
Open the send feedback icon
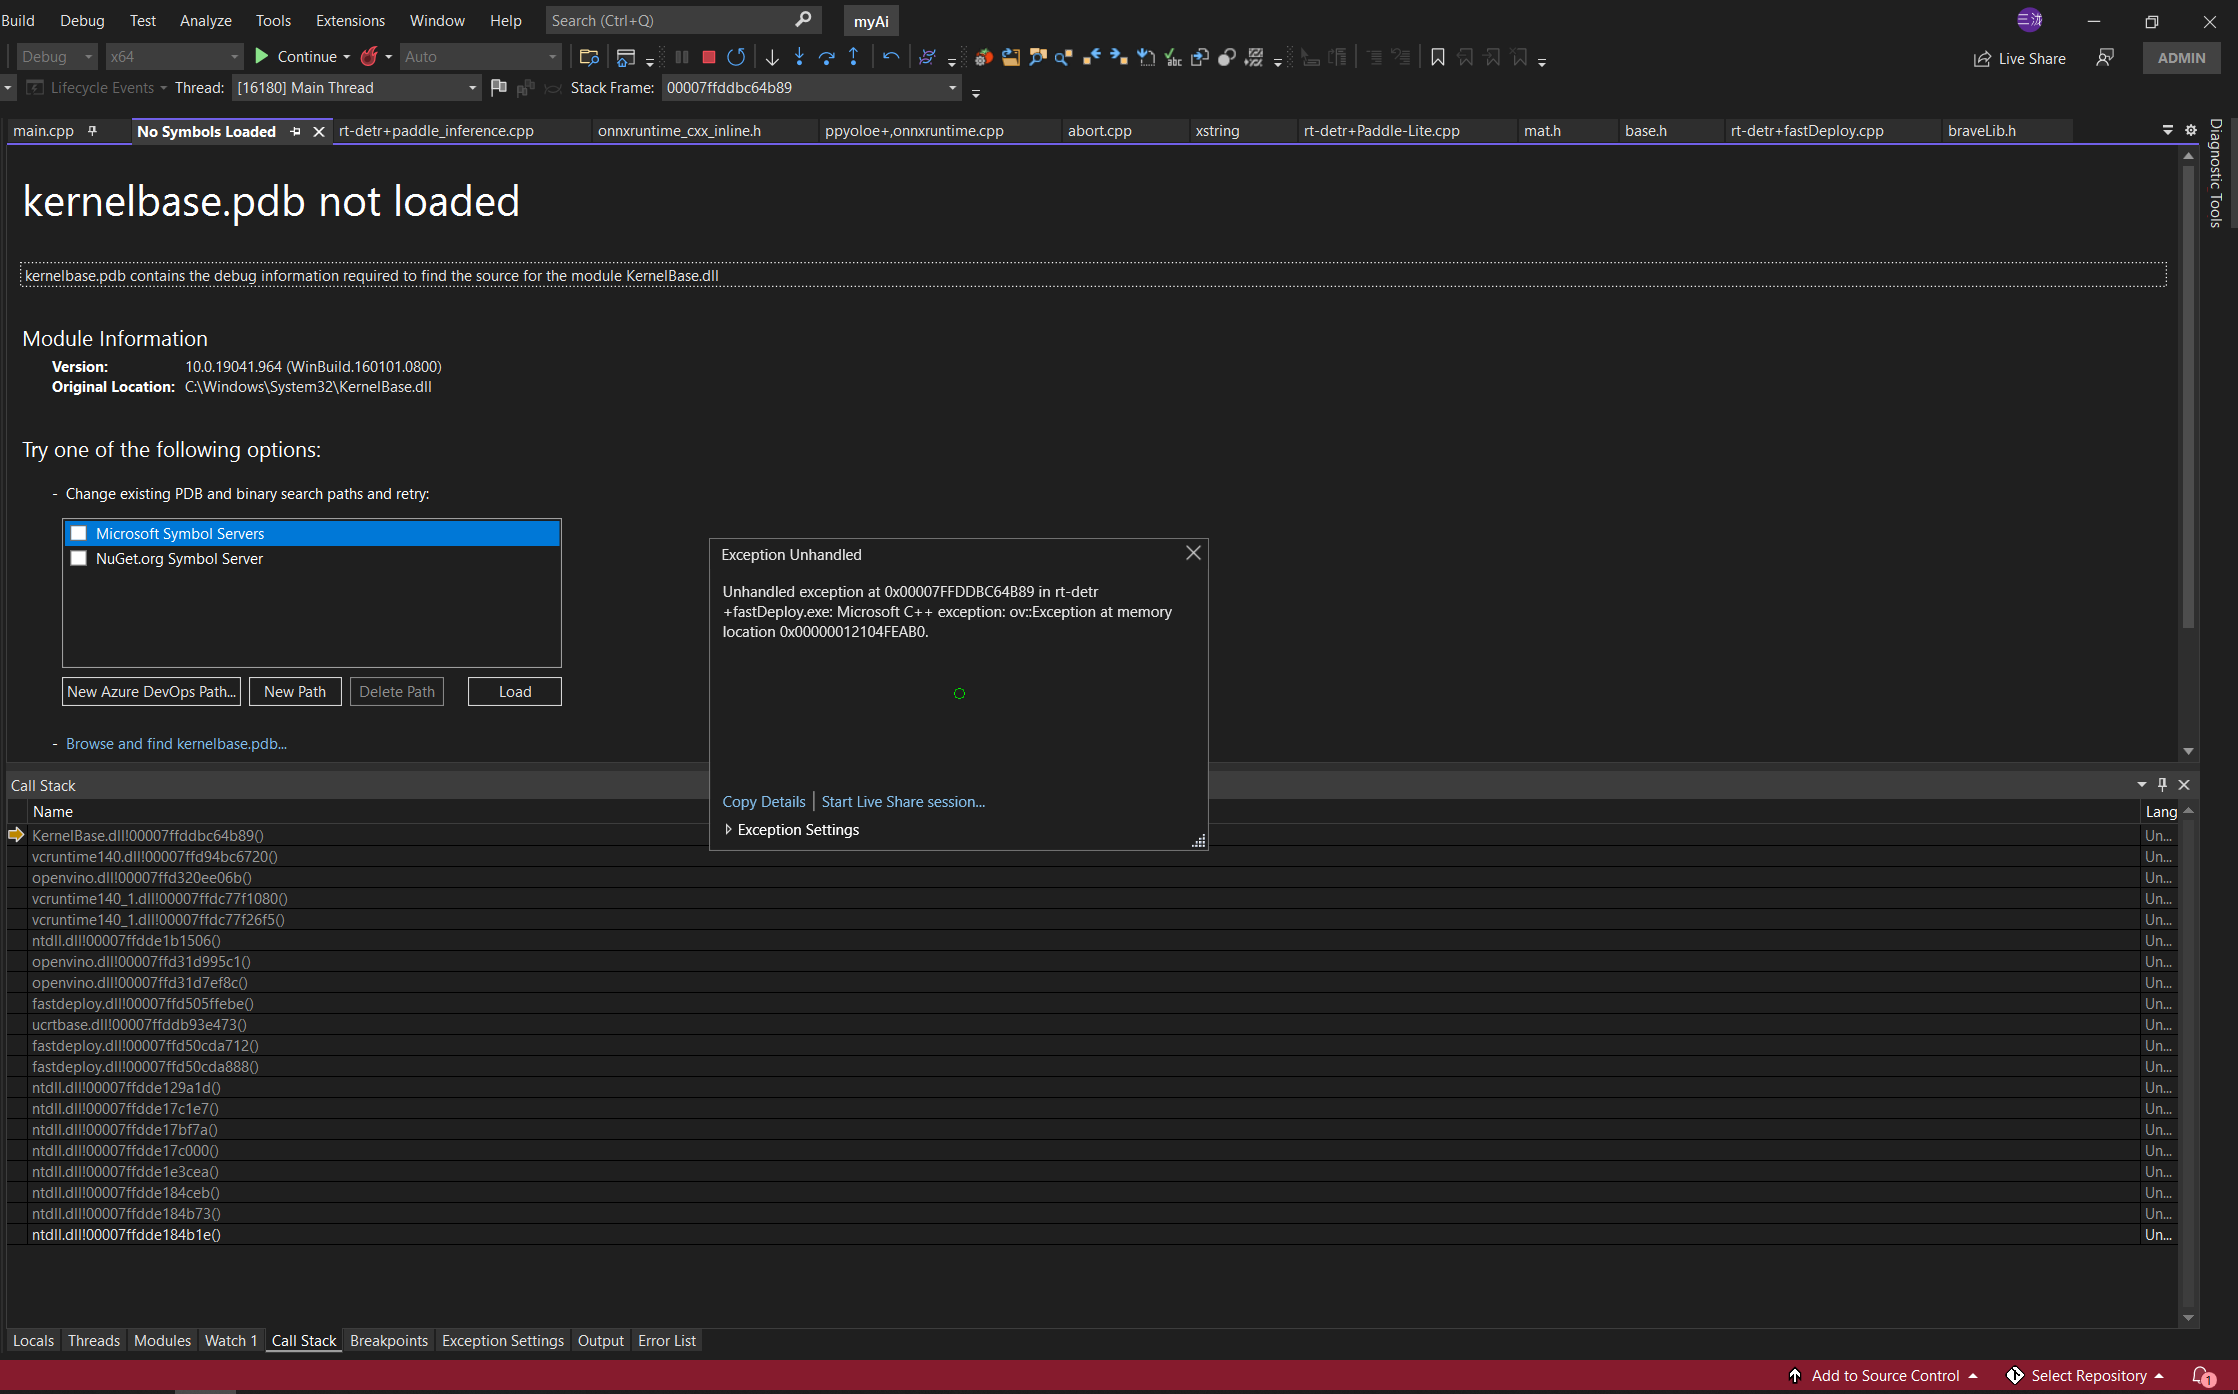coord(2105,58)
